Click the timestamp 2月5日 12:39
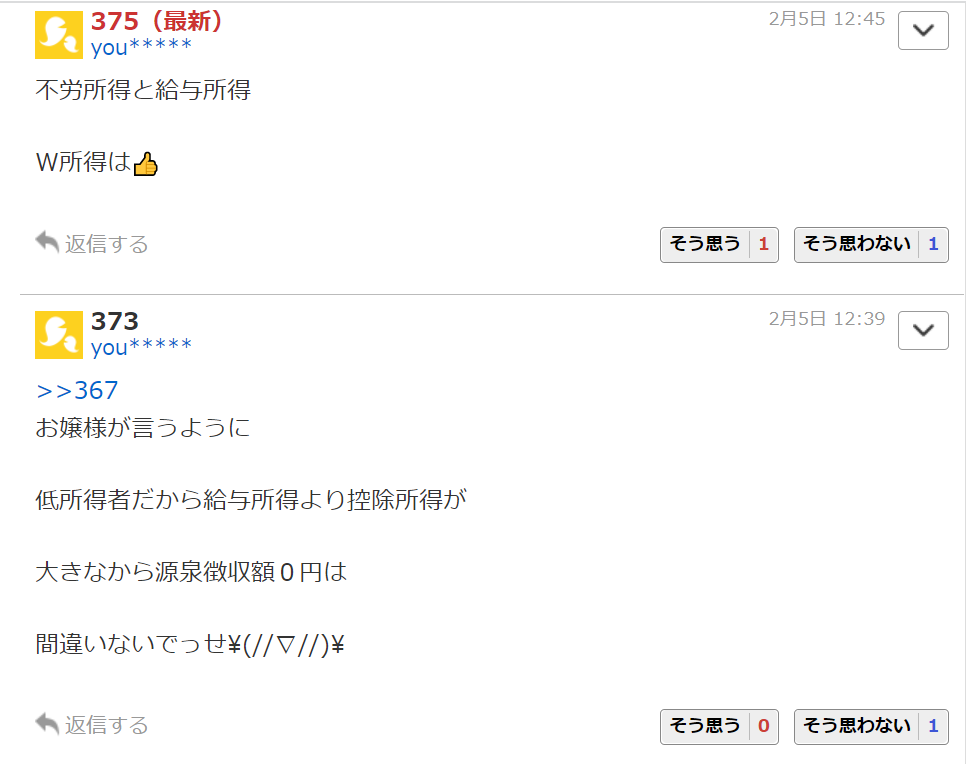This screenshot has width=966, height=764. coord(827,319)
